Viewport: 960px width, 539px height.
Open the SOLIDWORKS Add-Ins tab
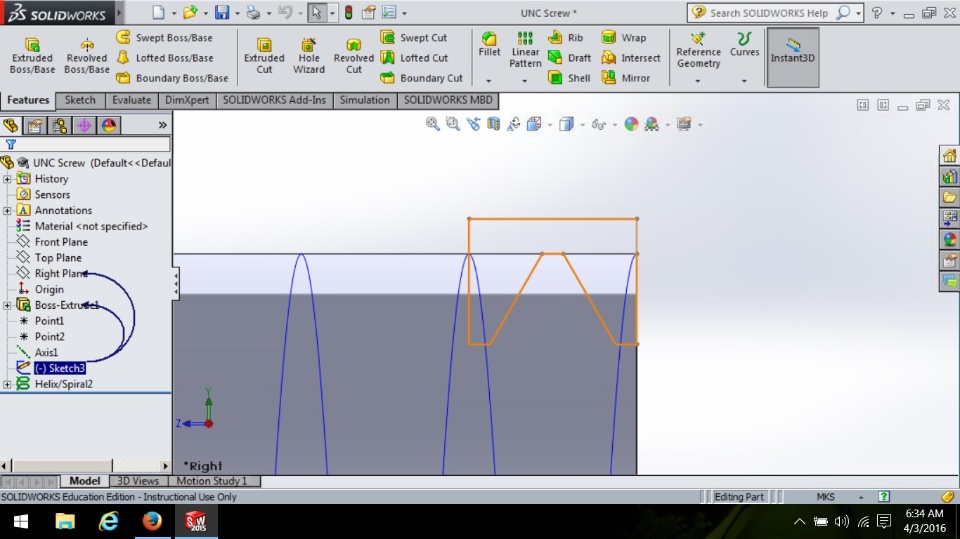pos(274,100)
